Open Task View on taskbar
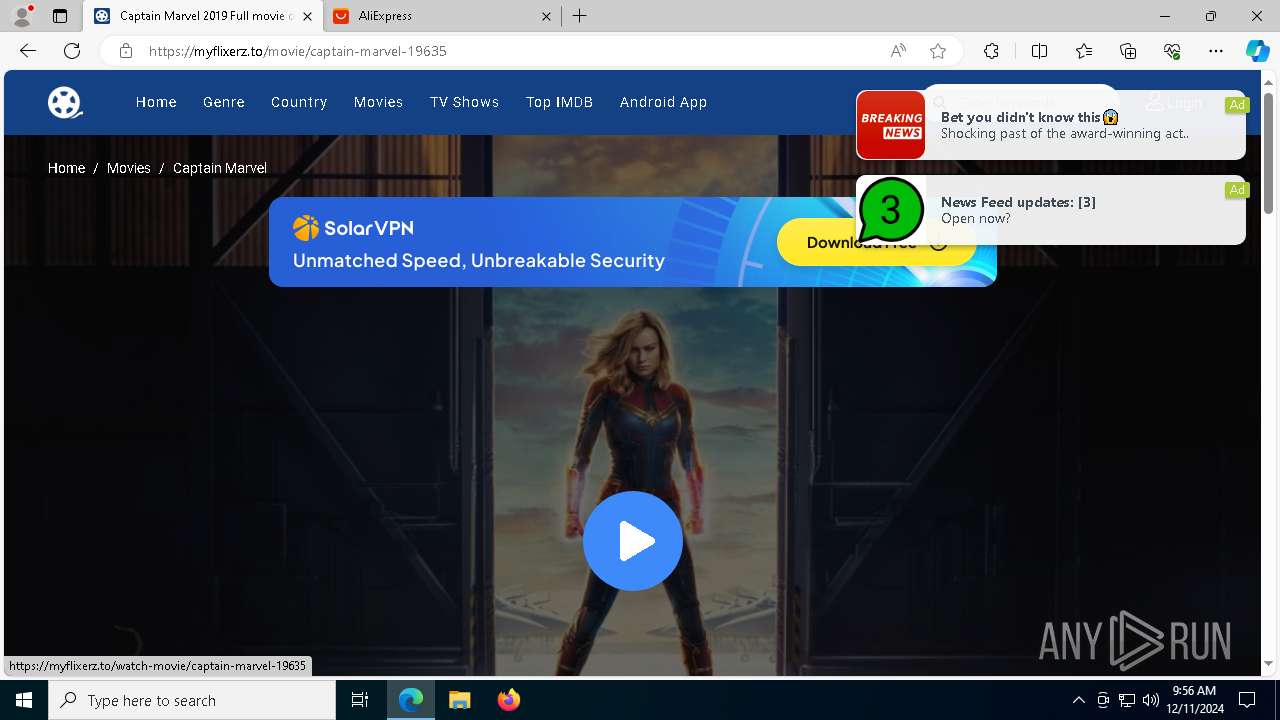 pos(360,700)
